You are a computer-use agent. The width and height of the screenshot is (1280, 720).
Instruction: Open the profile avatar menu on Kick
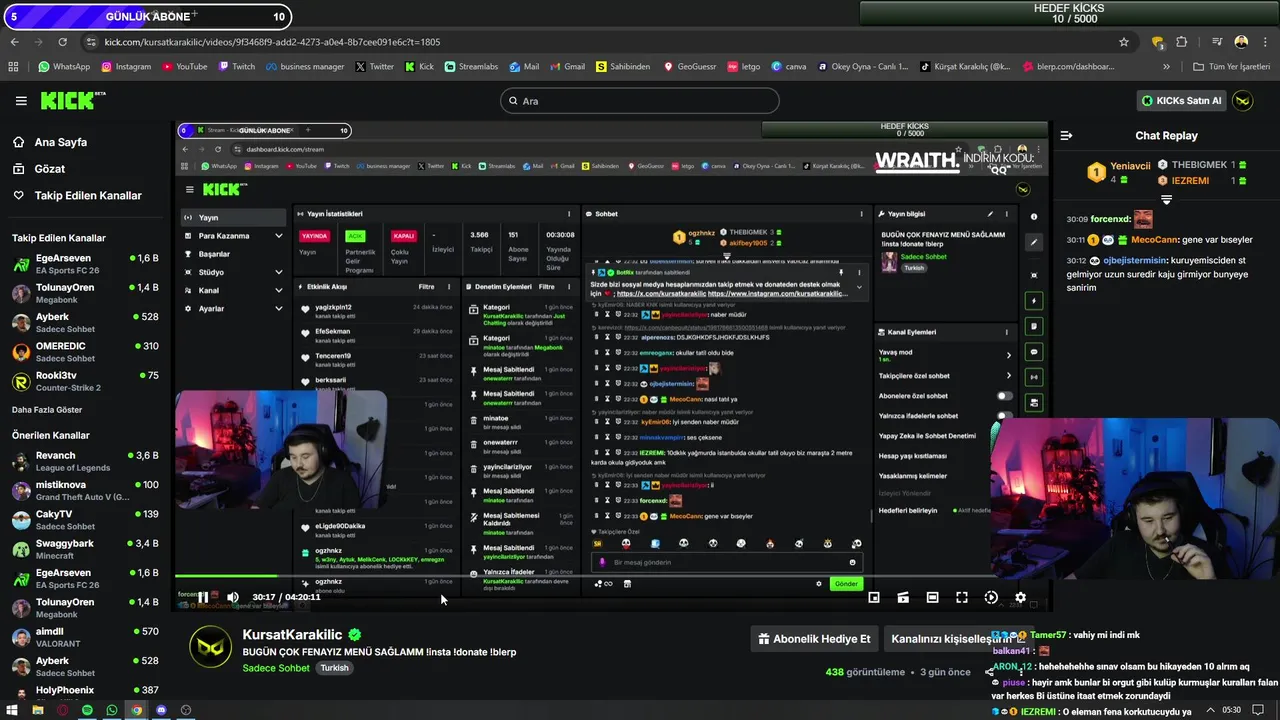pyautogui.click(x=1243, y=100)
